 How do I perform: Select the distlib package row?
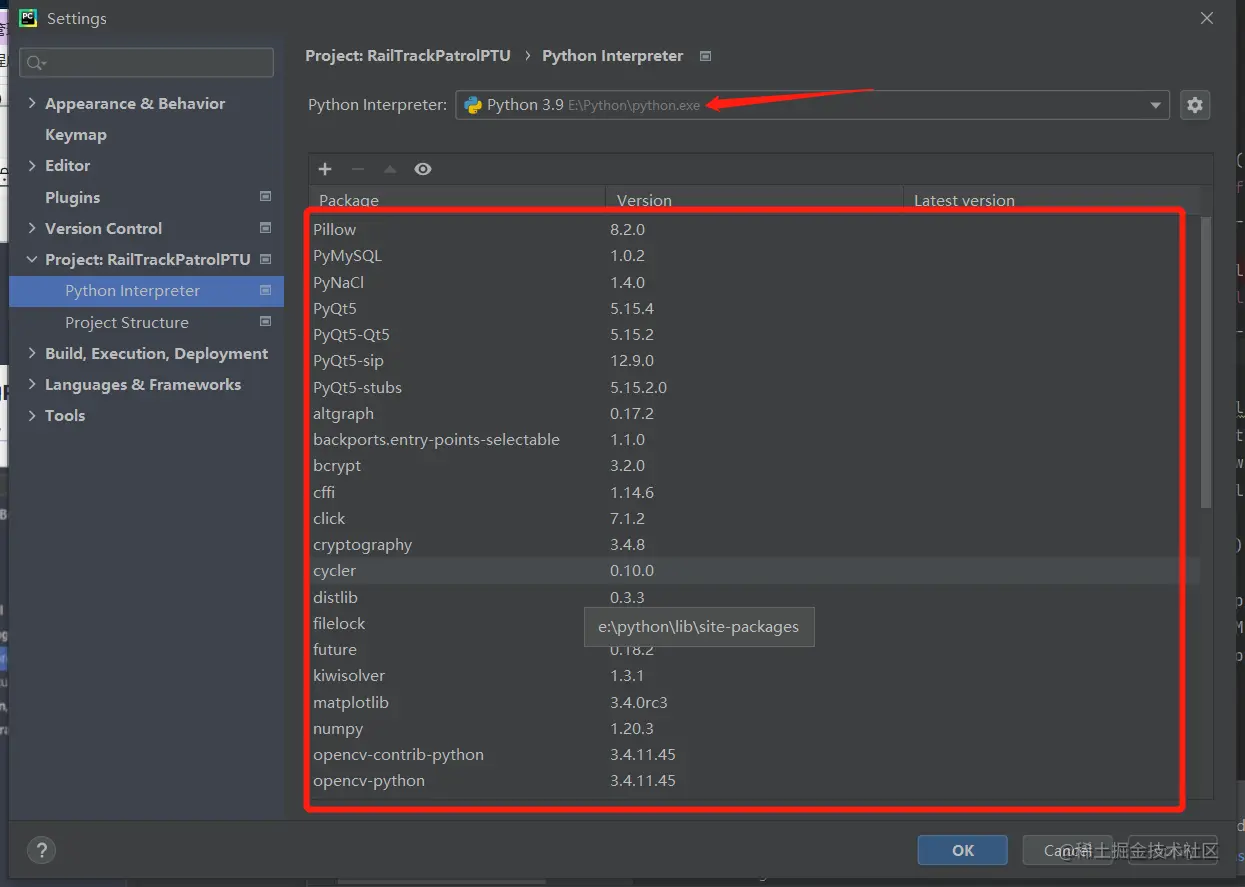tap(754, 597)
